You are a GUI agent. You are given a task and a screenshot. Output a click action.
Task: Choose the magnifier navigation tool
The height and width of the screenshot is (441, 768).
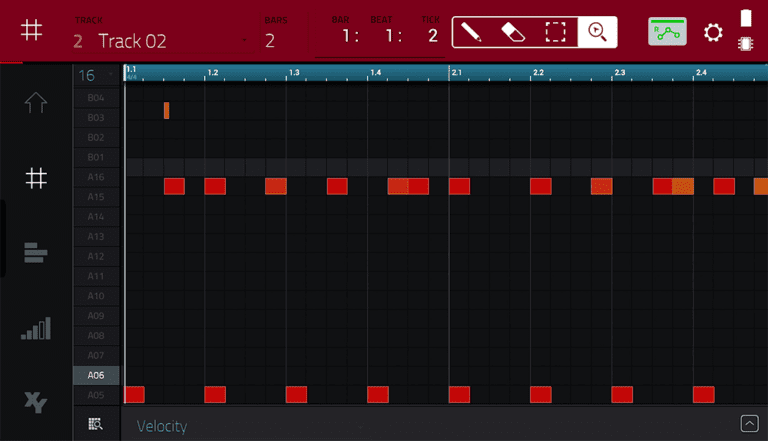point(597,32)
